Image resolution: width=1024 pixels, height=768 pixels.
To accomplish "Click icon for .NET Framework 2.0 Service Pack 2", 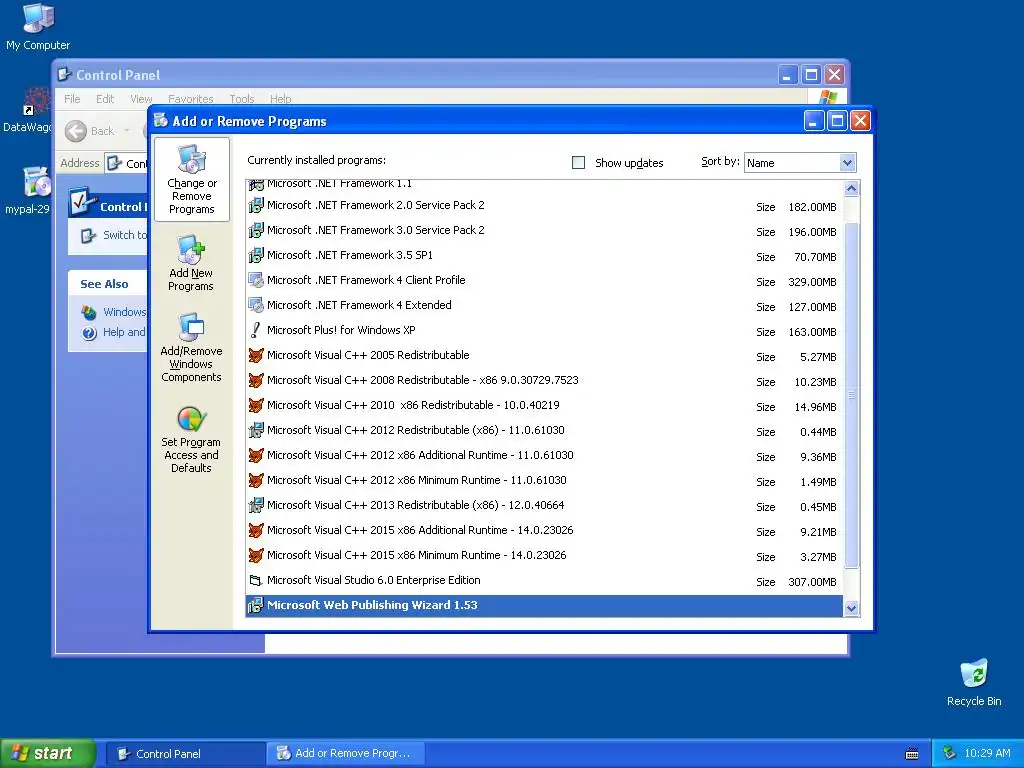I will (256, 206).
